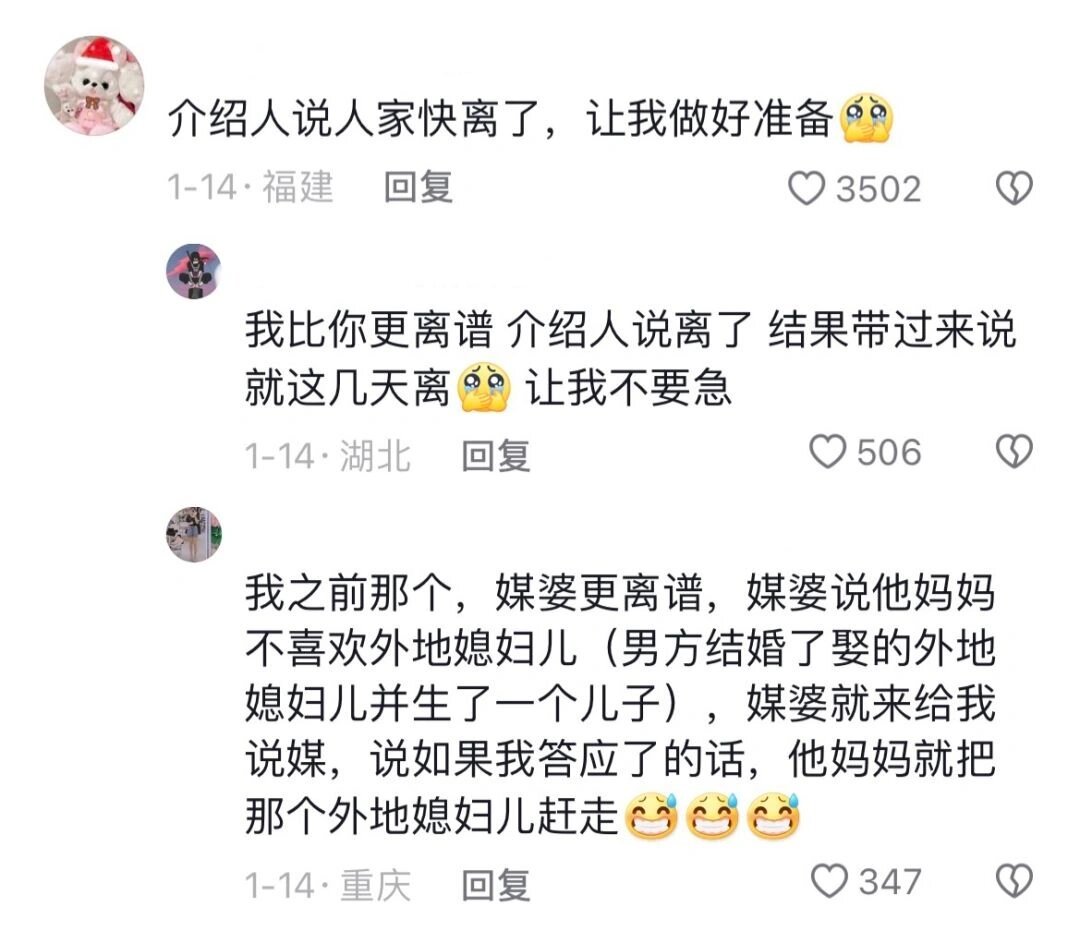Open the Hubei commenter's avatar
The height and width of the screenshot is (931, 1080).
(194, 271)
